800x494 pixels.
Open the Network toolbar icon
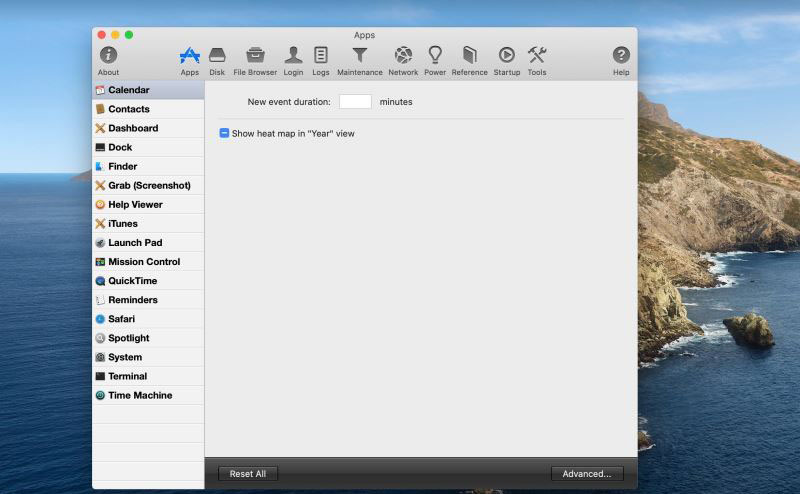coord(403,56)
